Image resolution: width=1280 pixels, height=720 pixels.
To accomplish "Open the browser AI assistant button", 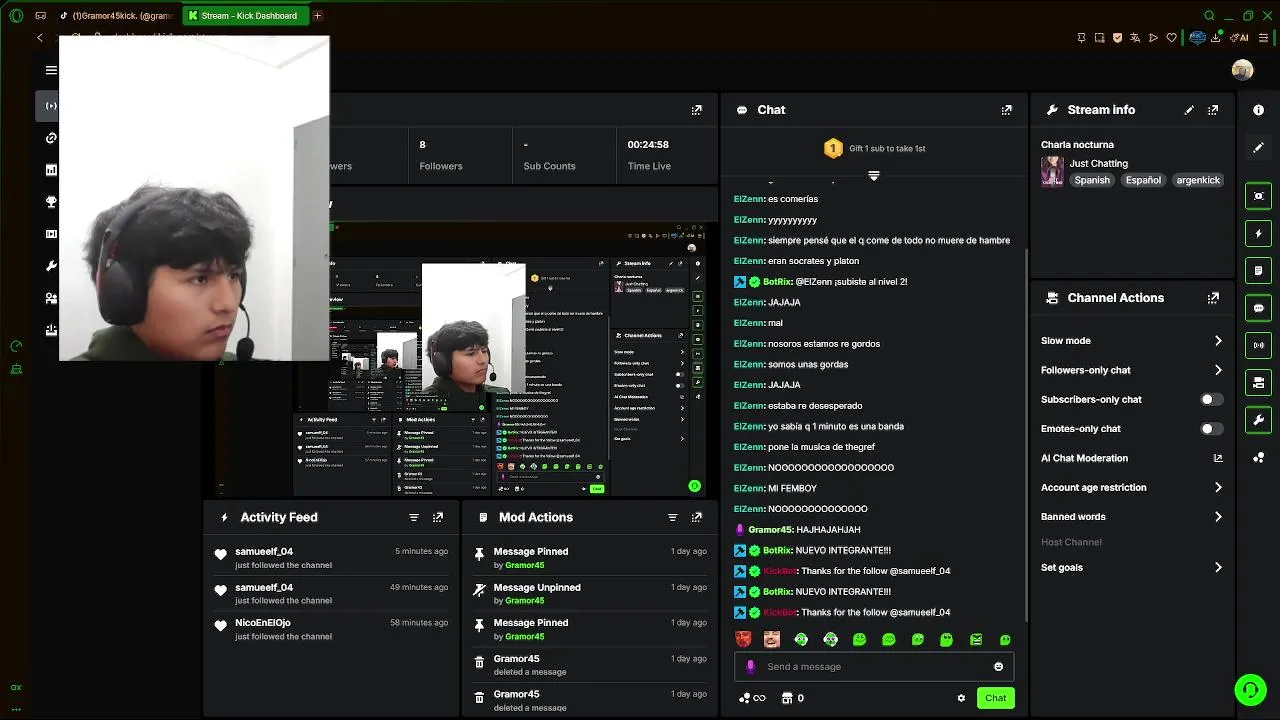I will (1240, 38).
